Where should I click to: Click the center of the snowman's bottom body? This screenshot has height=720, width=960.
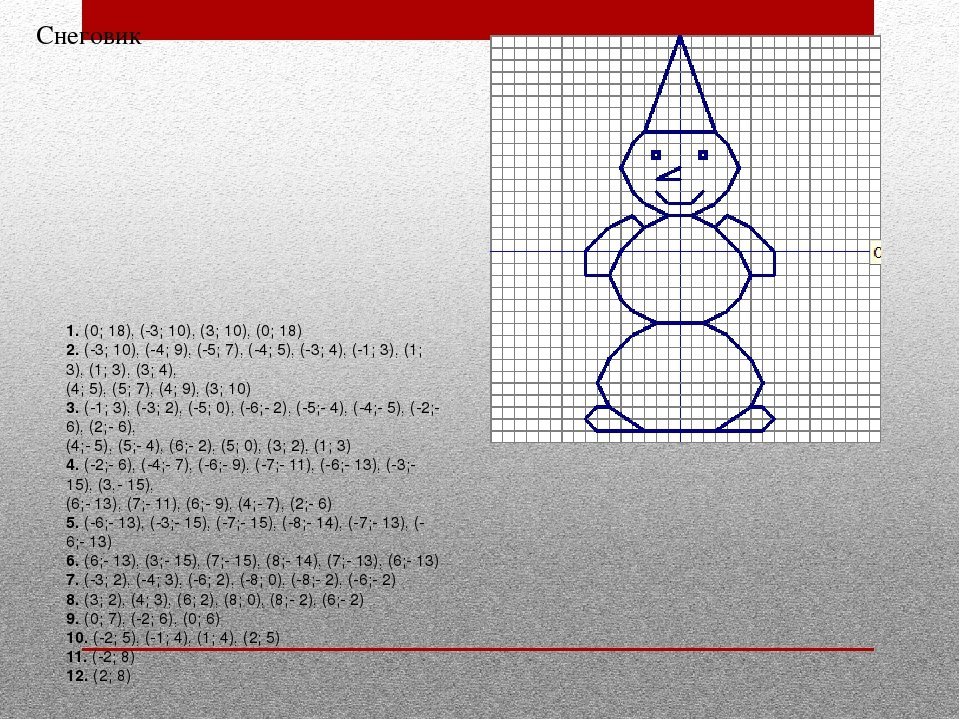[x=680, y=377]
